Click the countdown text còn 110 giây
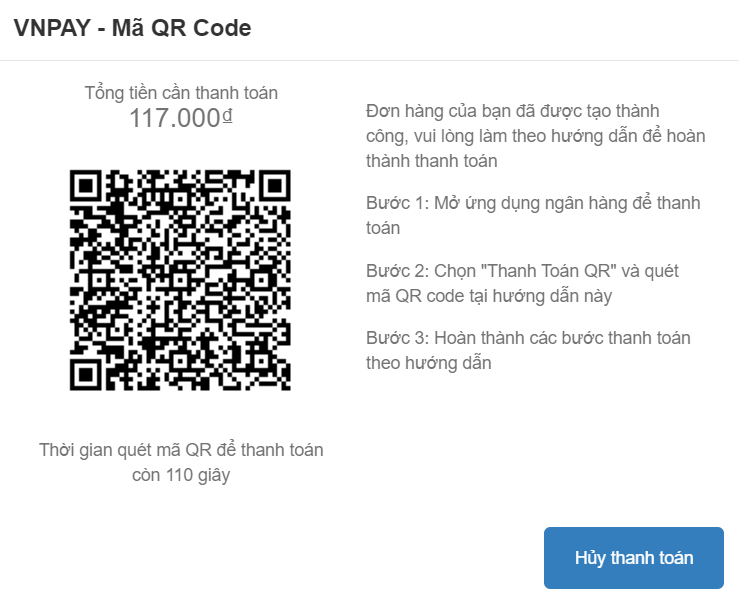This screenshot has width=739, height=605. 181,475
